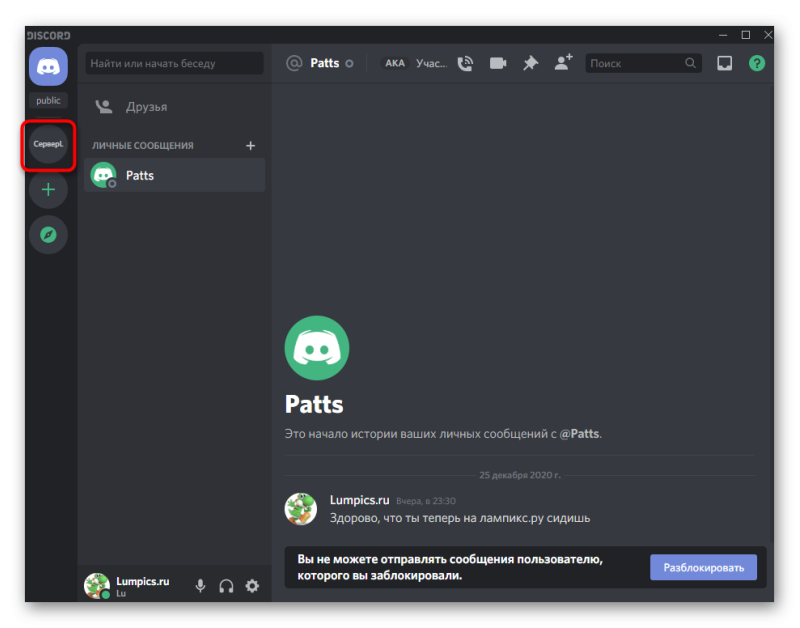The image size is (800, 628).
Task: Select the Patts direct message
Action: click(x=174, y=175)
